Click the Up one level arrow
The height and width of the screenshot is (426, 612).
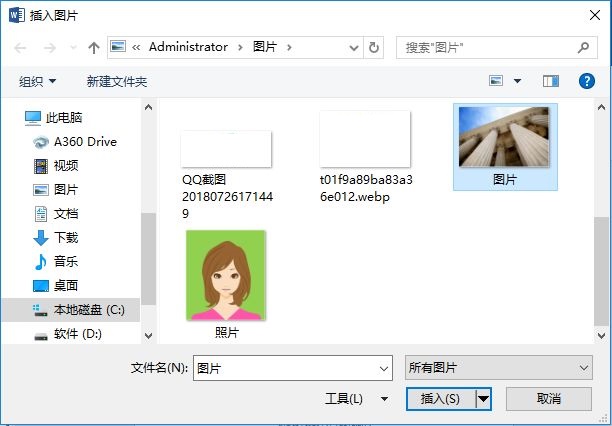click(93, 47)
